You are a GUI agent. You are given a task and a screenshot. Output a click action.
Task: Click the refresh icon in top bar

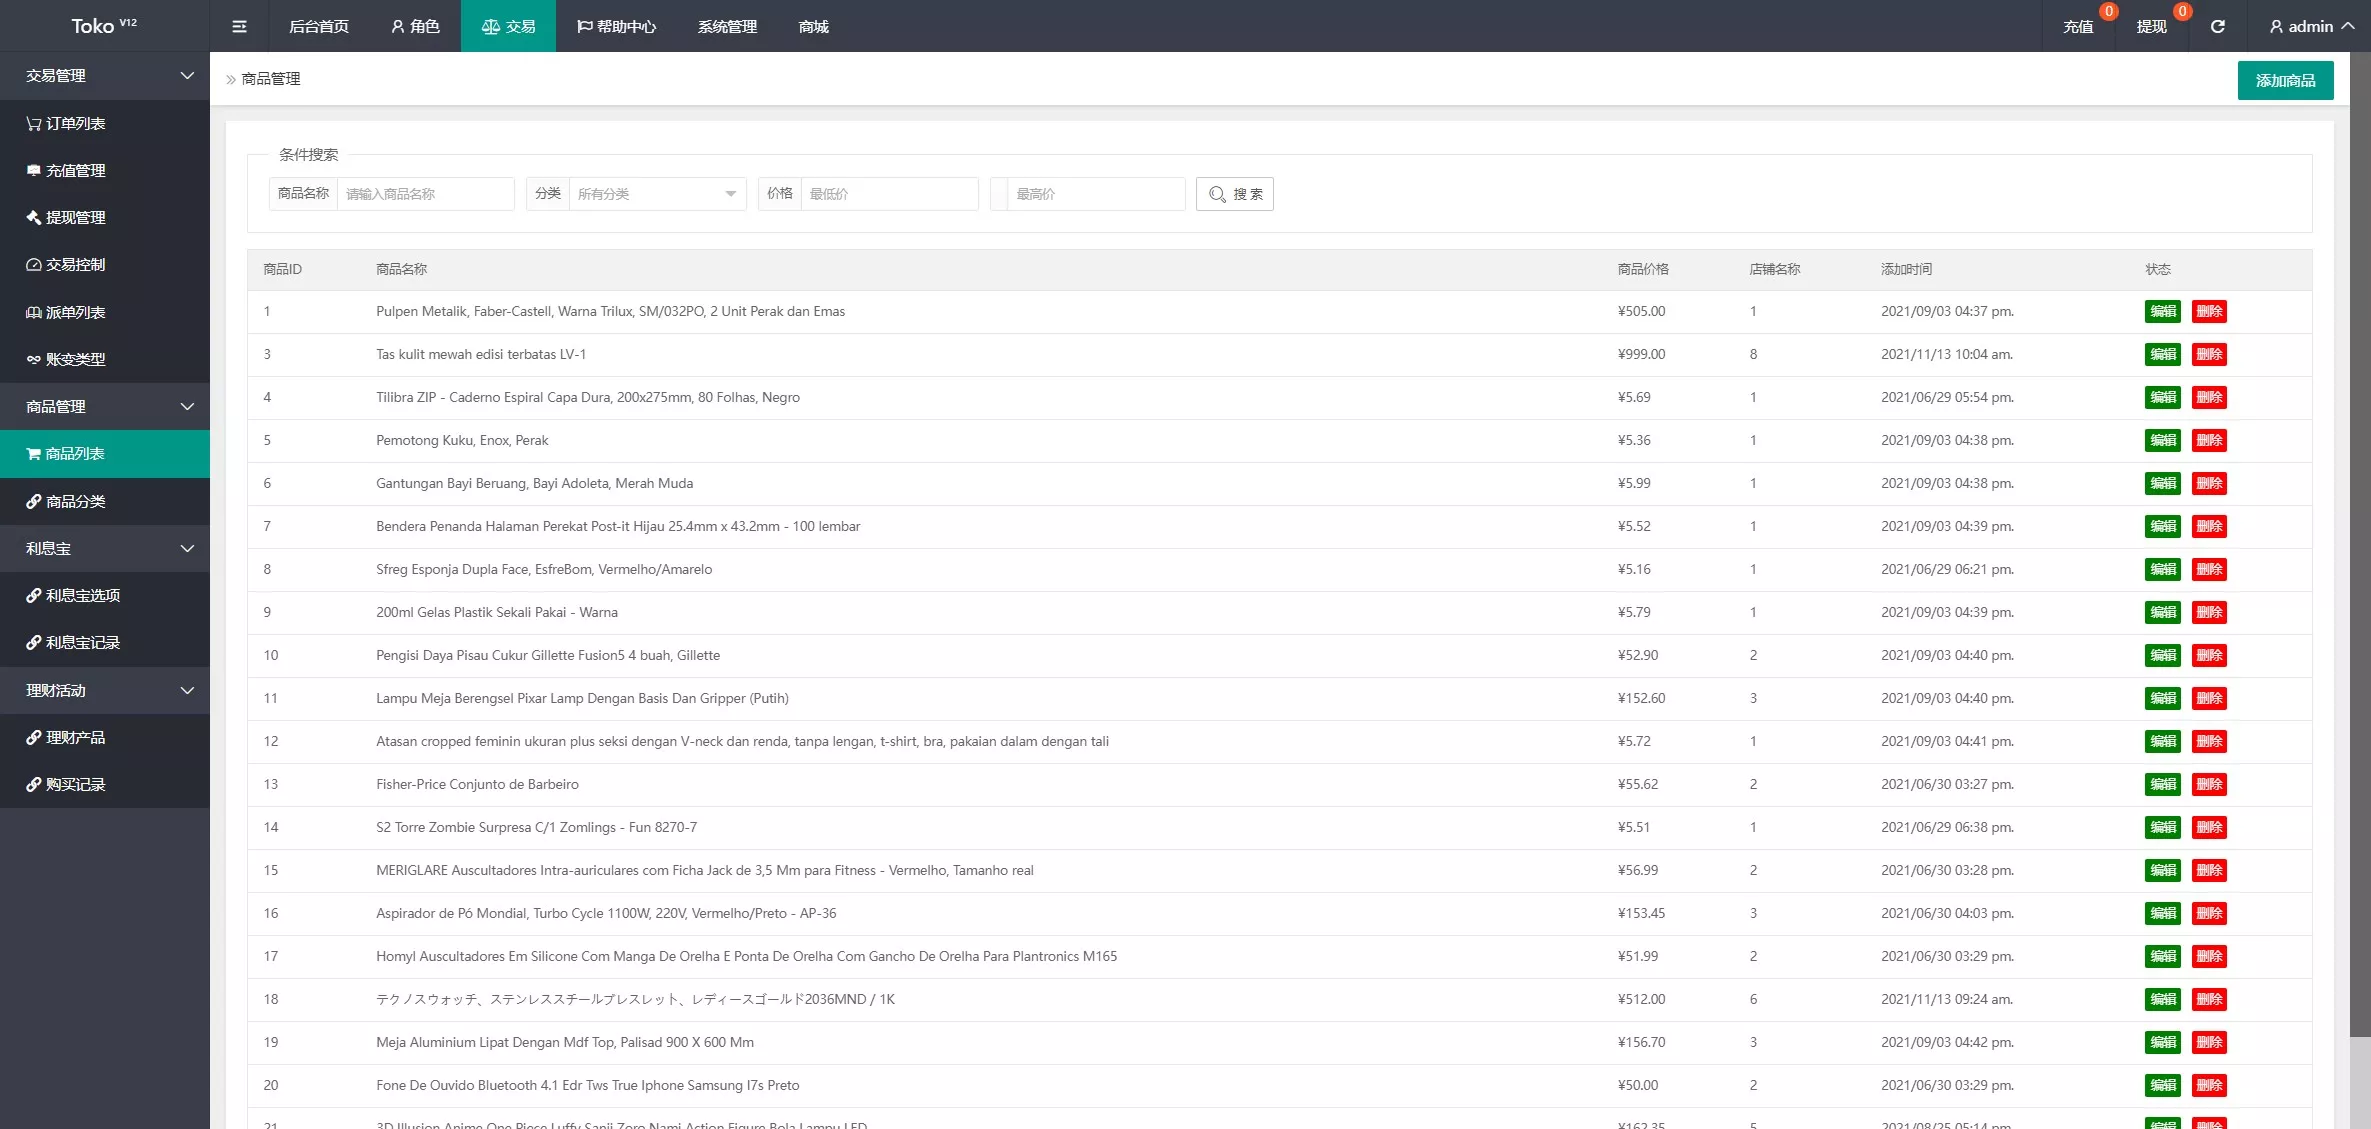(2217, 26)
